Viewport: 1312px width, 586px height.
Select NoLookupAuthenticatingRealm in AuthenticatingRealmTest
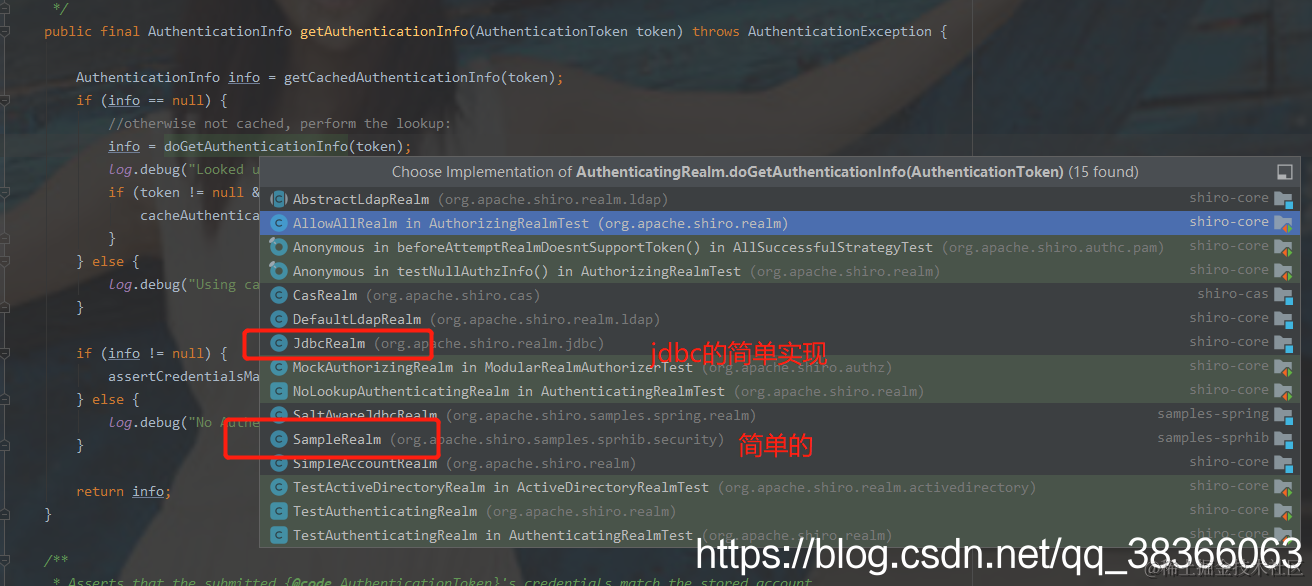coord(780,391)
